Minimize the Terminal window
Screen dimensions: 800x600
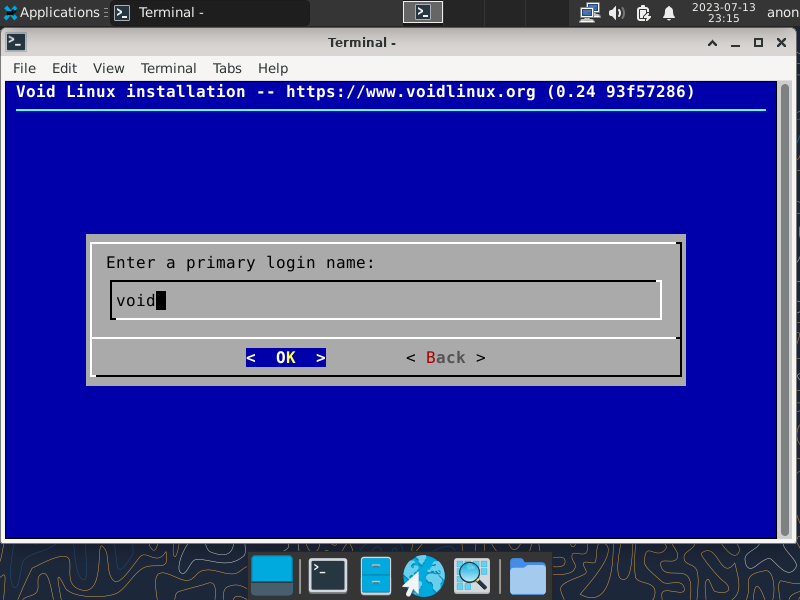pos(735,43)
